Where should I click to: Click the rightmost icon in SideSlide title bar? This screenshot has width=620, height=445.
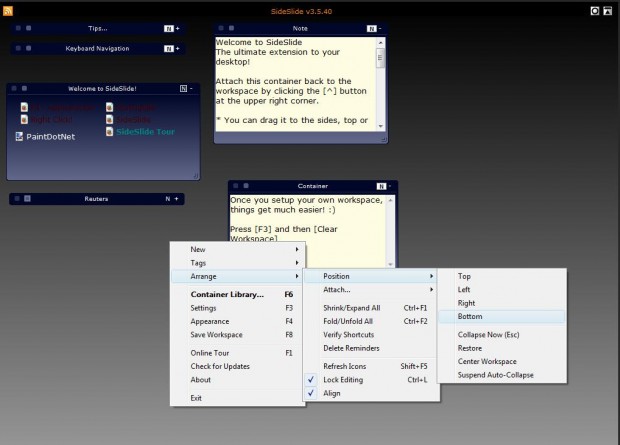[608, 11]
